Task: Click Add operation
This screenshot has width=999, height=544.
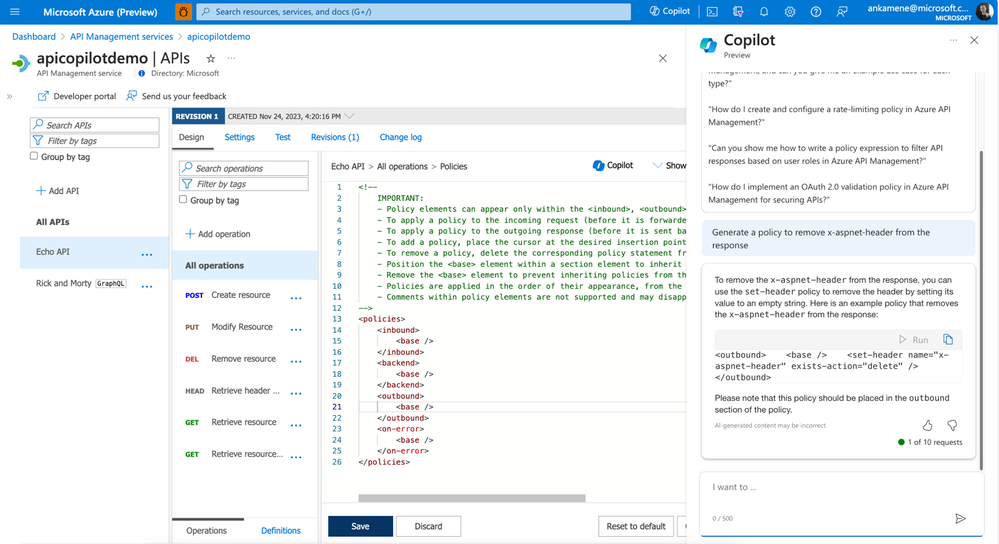Action: click(218, 234)
